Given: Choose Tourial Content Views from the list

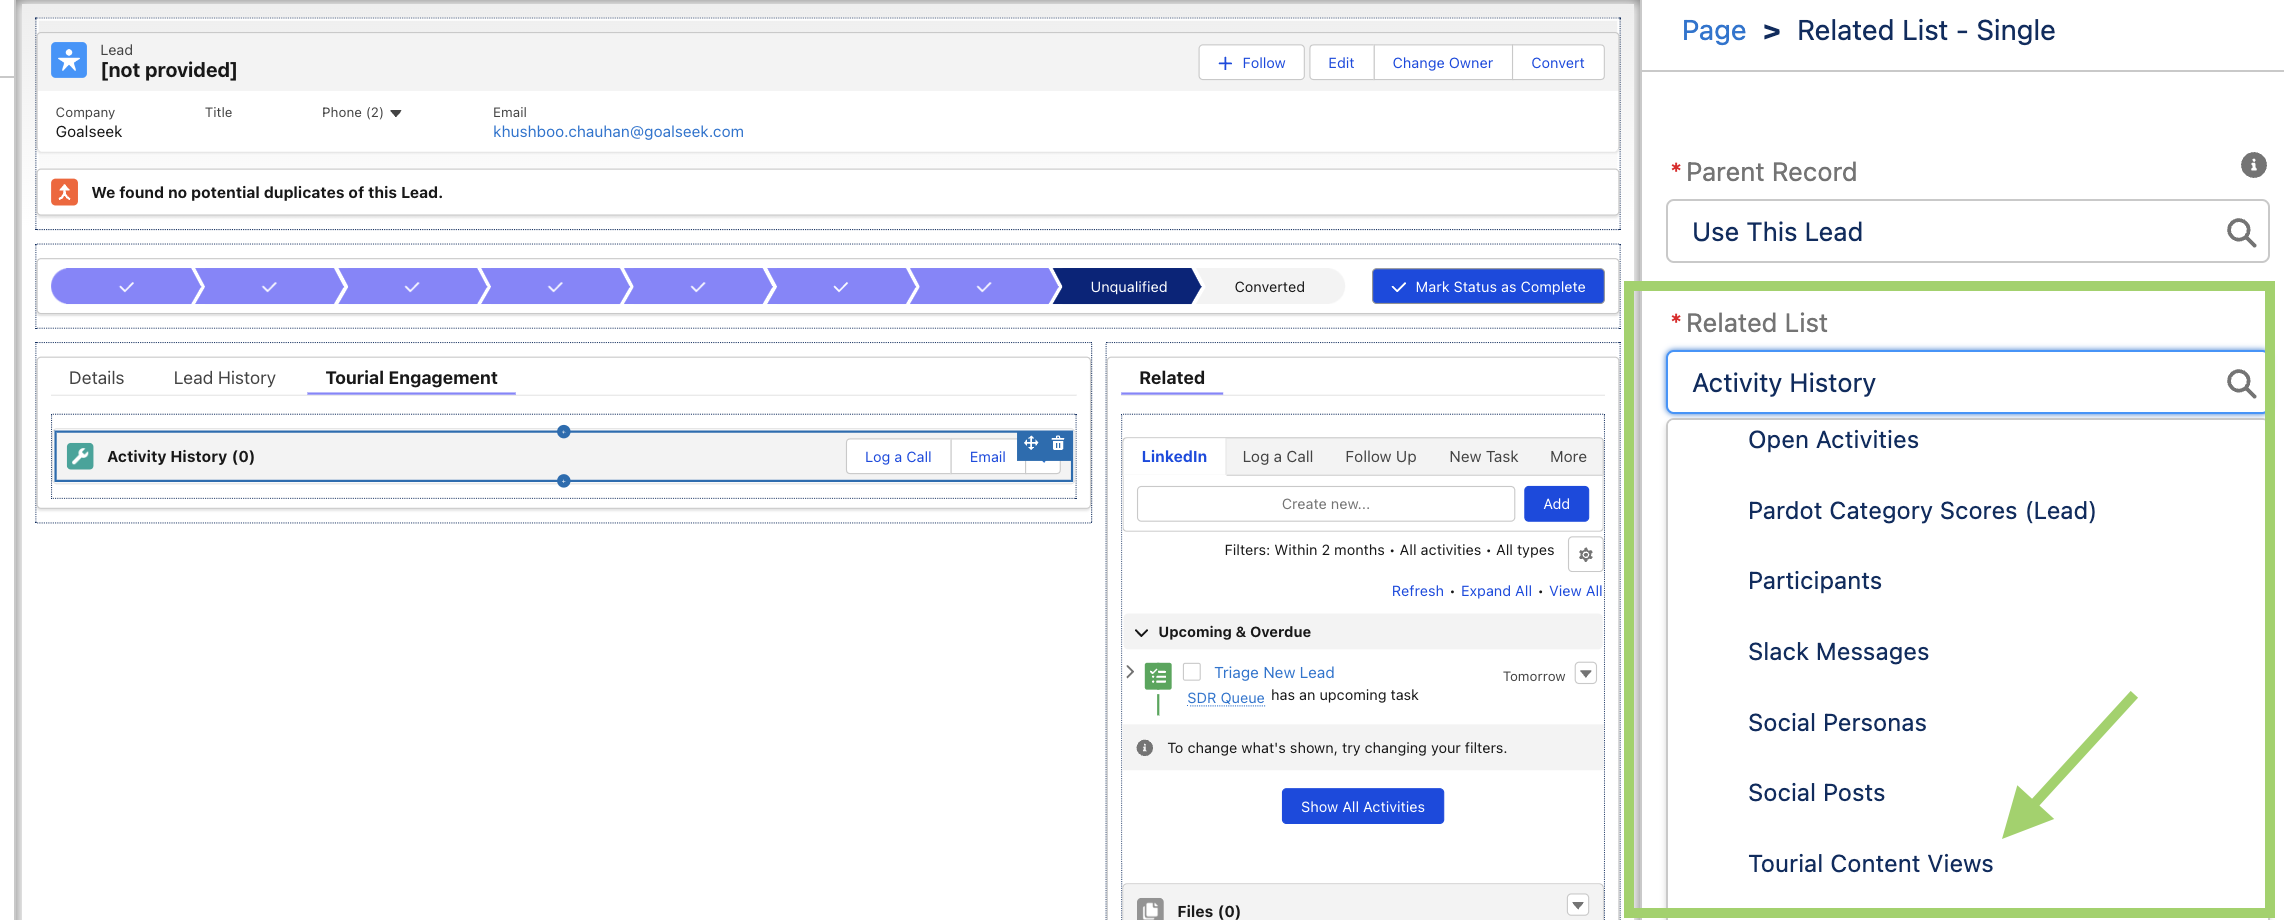Looking at the screenshot, I should tap(1870, 864).
